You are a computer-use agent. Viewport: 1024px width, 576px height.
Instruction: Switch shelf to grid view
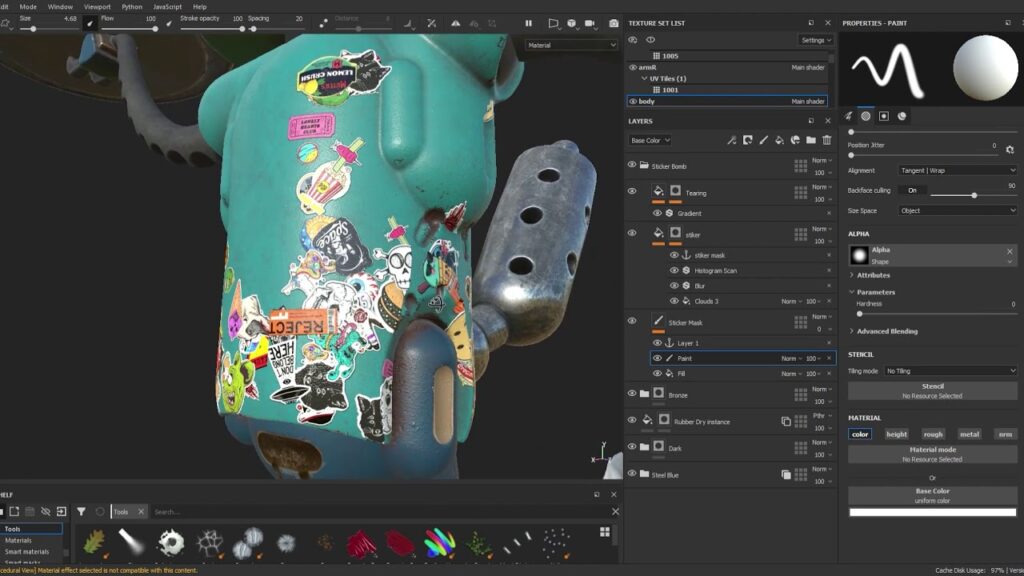pyautogui.click(x=605, y=532)
